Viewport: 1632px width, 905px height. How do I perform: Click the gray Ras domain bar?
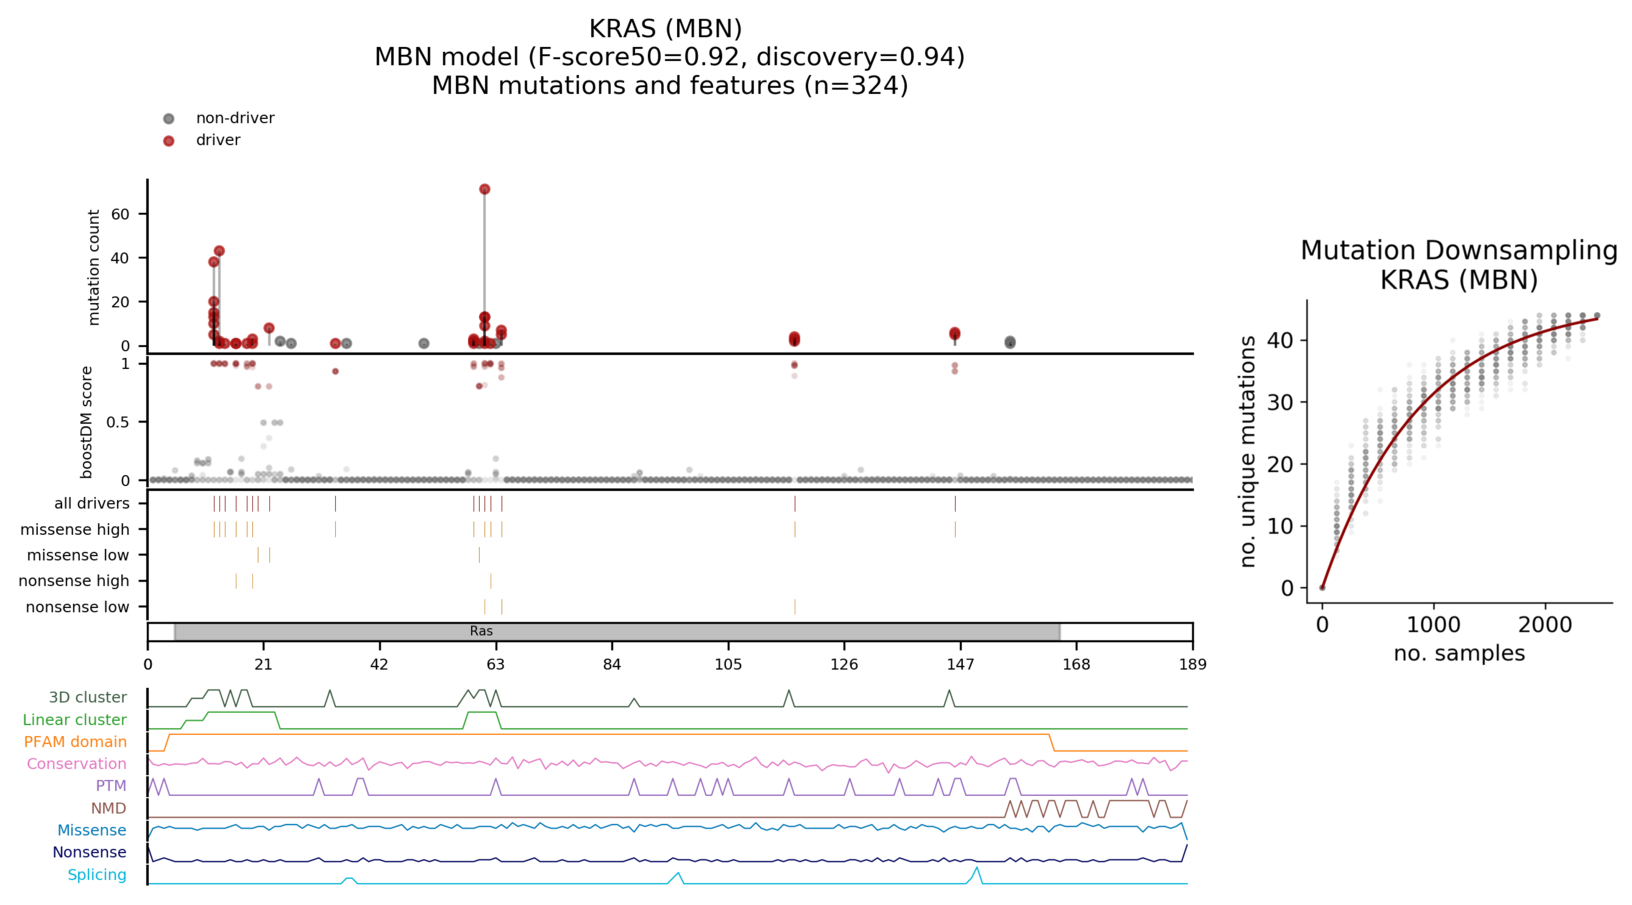pyautogui.click(x=616, y=632)
